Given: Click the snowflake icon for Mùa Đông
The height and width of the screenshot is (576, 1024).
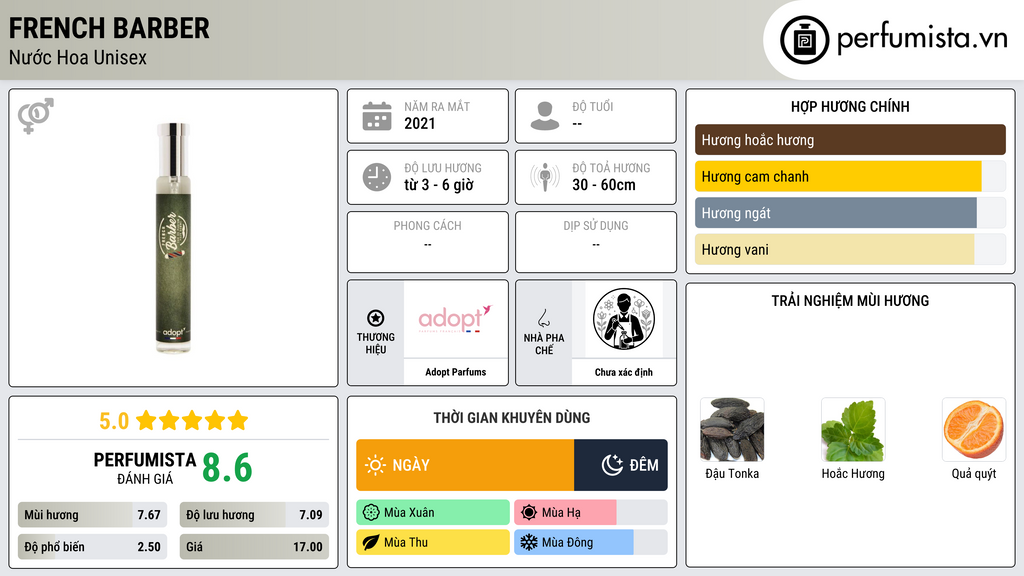Looking at the screenshot, I should (528, 542).
